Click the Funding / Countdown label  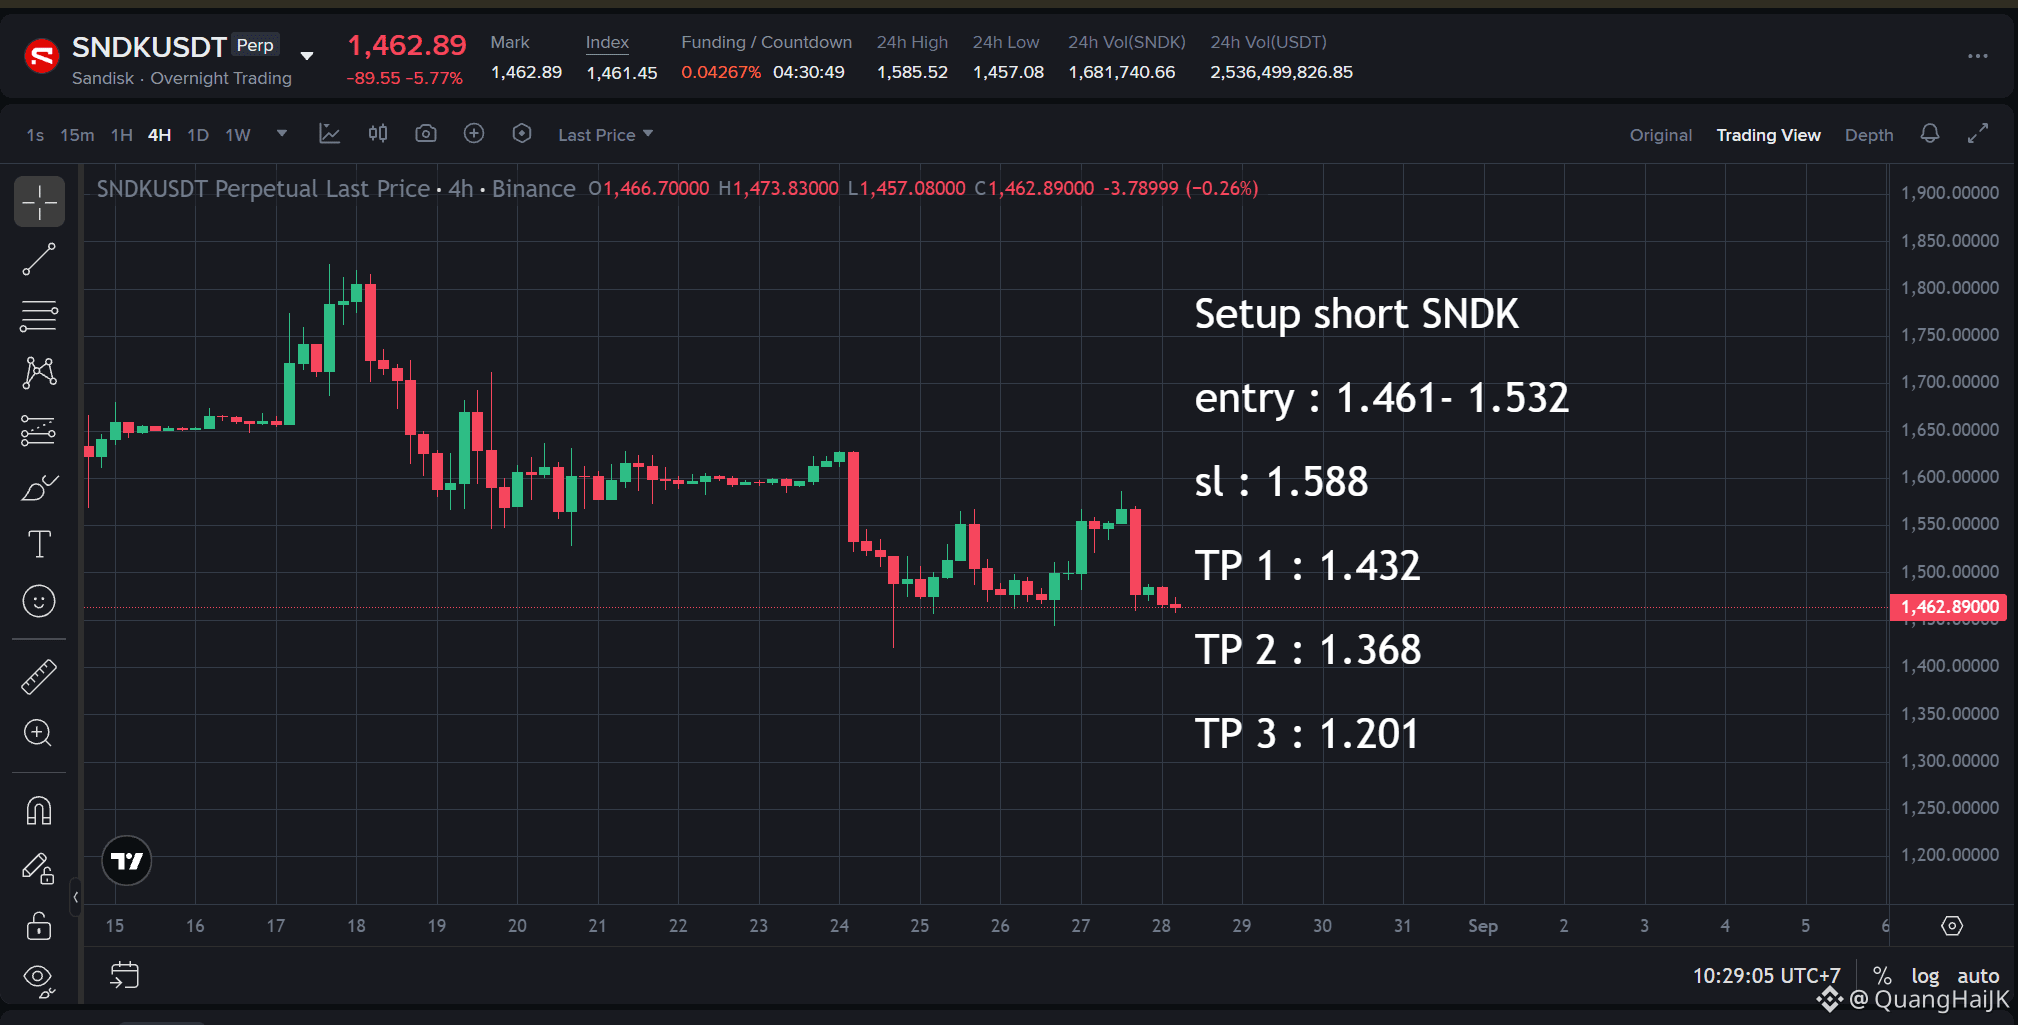[x=766, y=42]
